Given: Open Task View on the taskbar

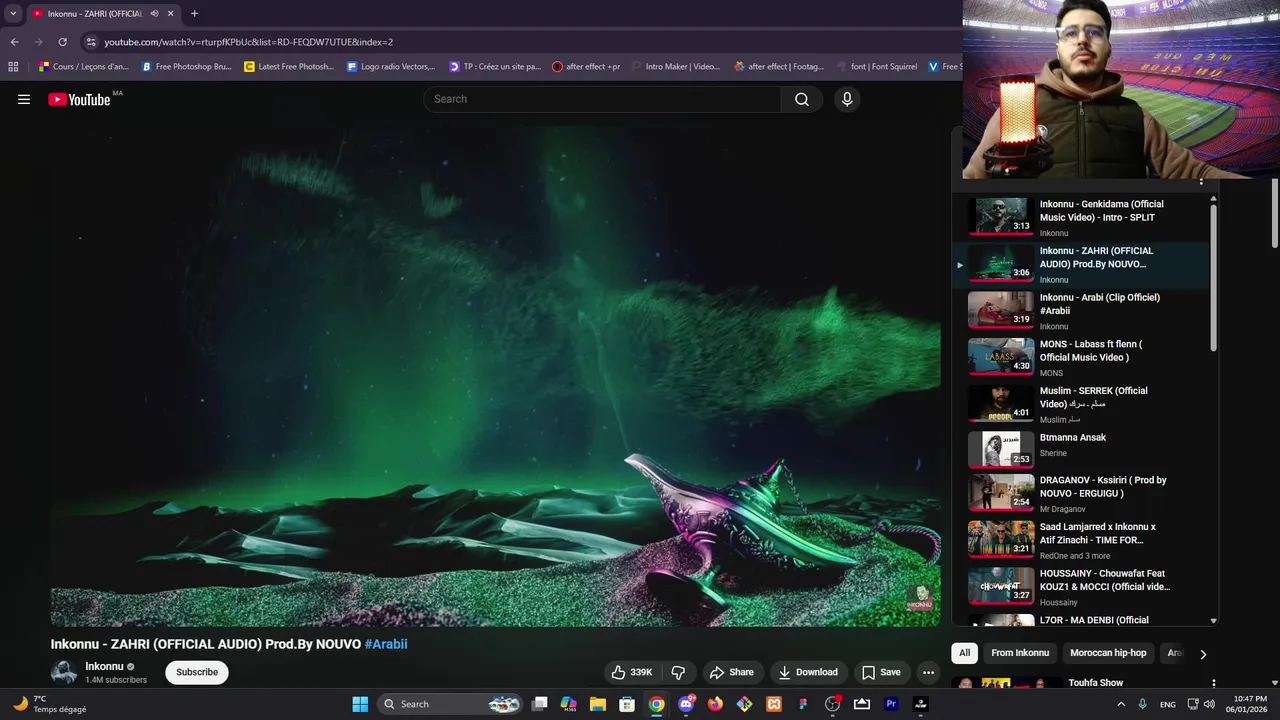Looking at the screenshot, I should 539,704.
